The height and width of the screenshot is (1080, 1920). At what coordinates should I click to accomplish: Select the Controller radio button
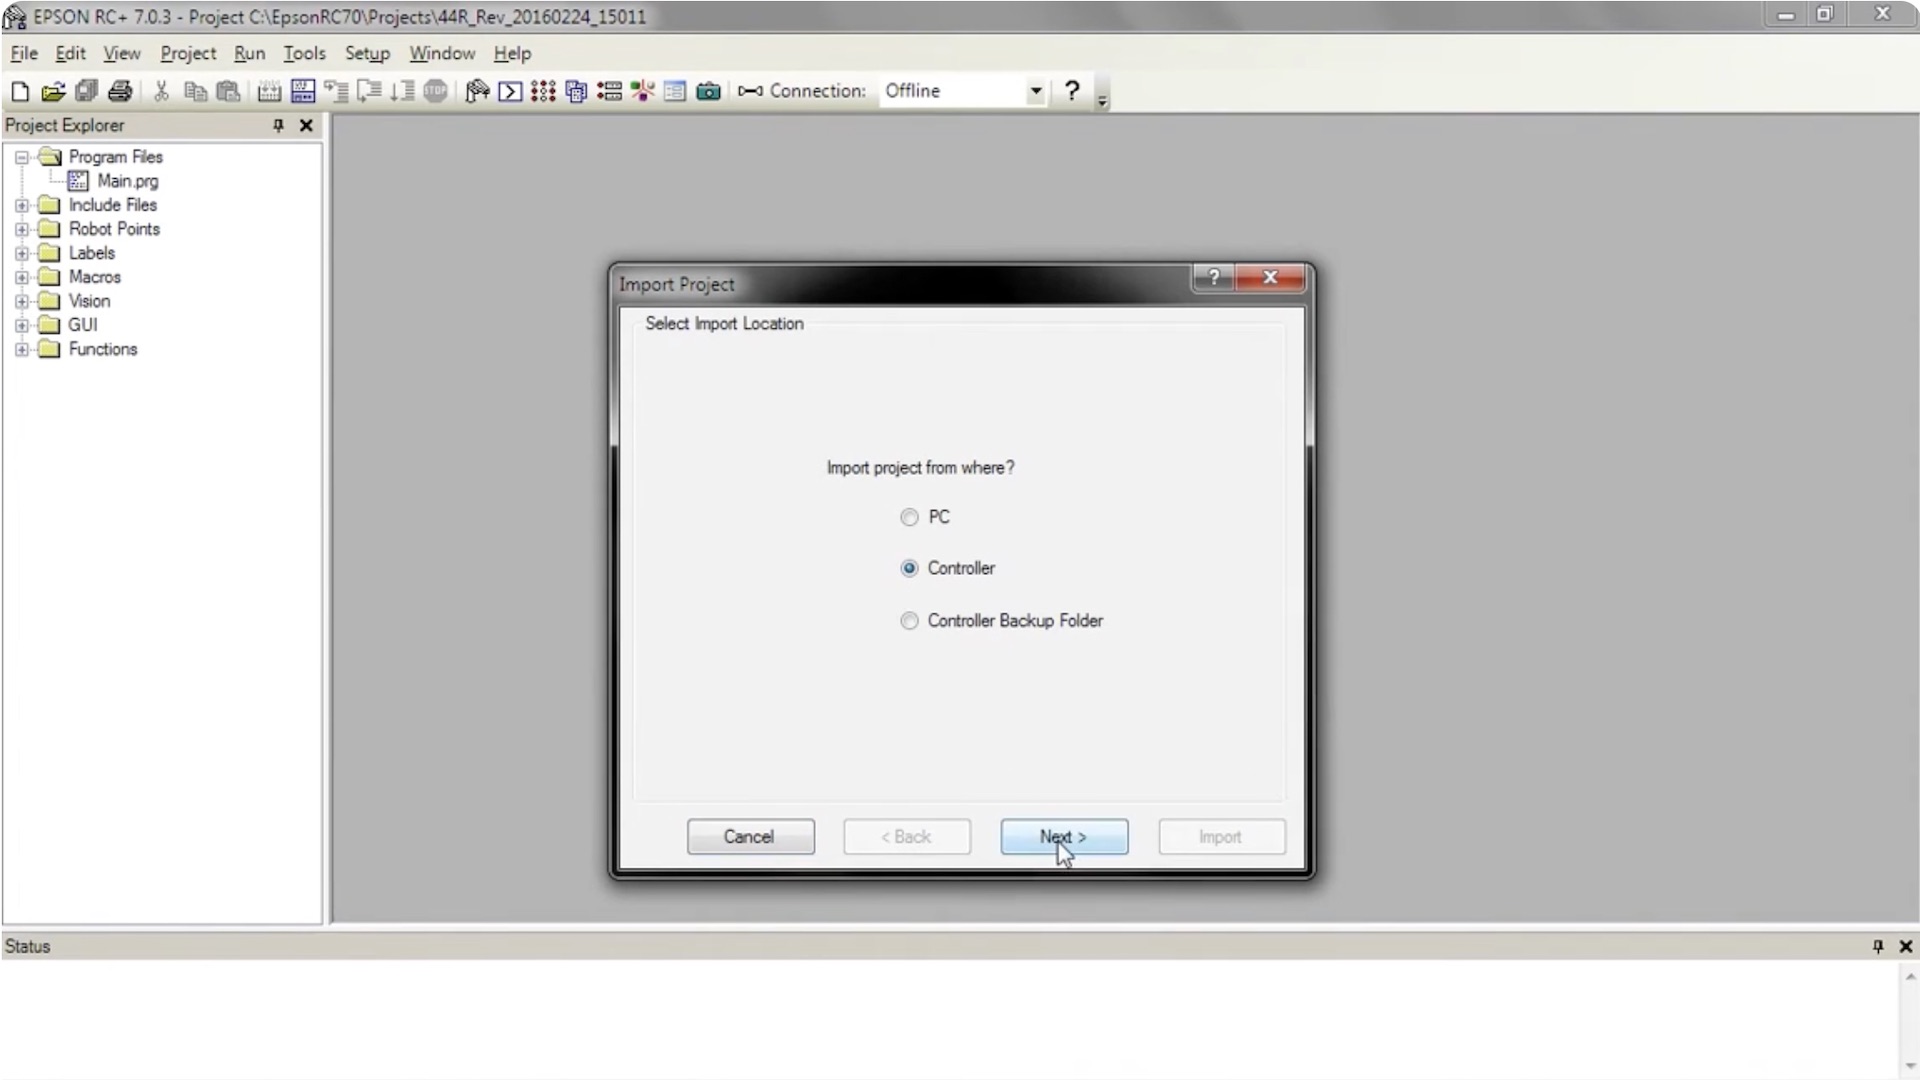909,568
